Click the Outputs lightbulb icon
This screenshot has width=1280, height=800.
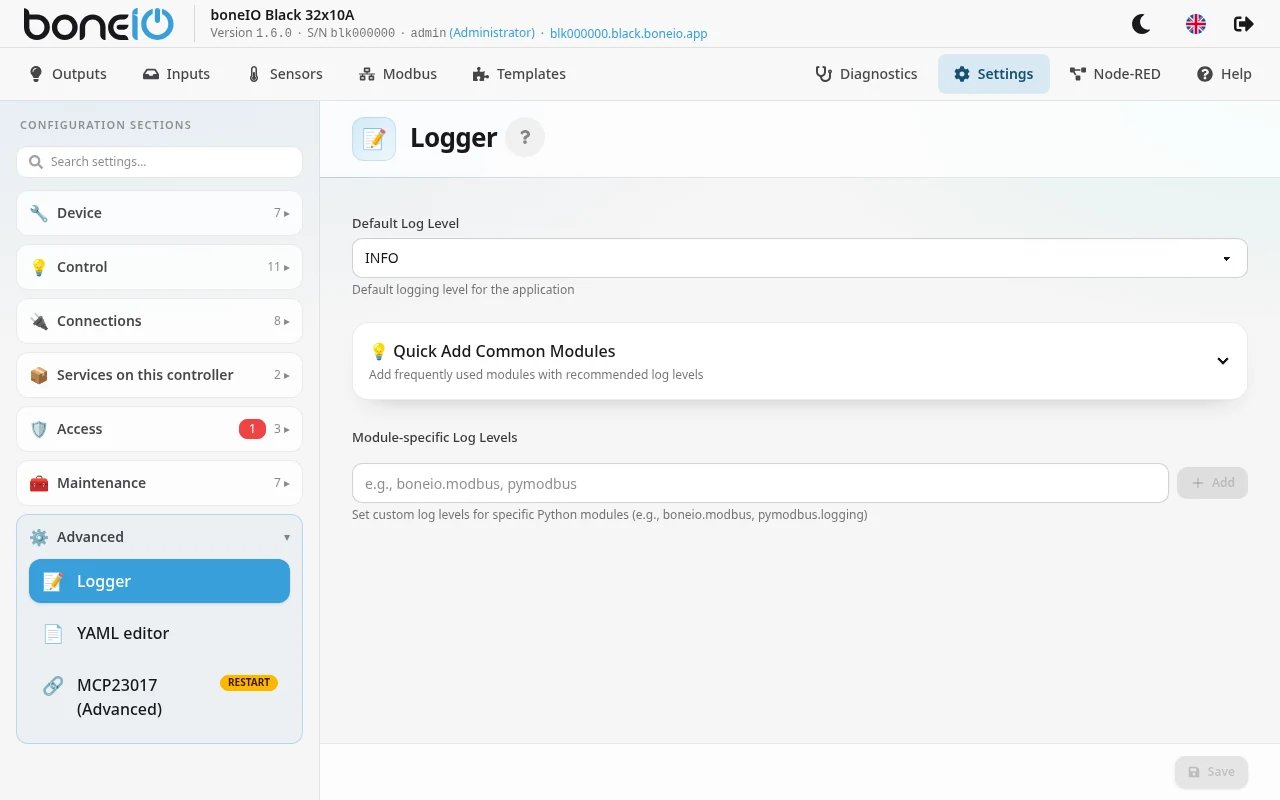pos(36,74)
